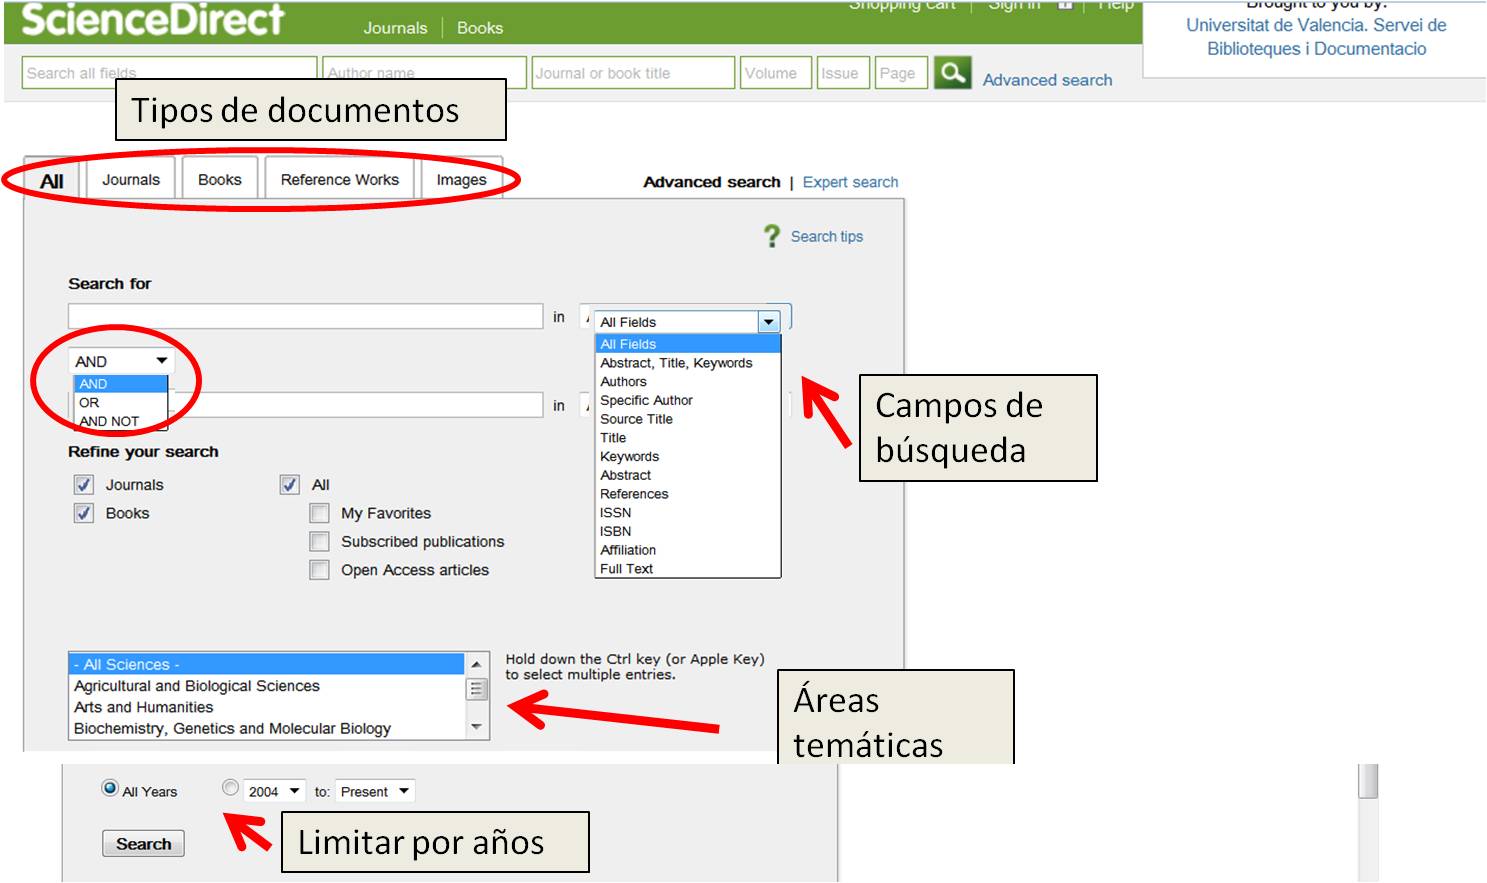1487x883 pixels.
Task: Open the 2004 start year dropdown
Action: [274, 791]
